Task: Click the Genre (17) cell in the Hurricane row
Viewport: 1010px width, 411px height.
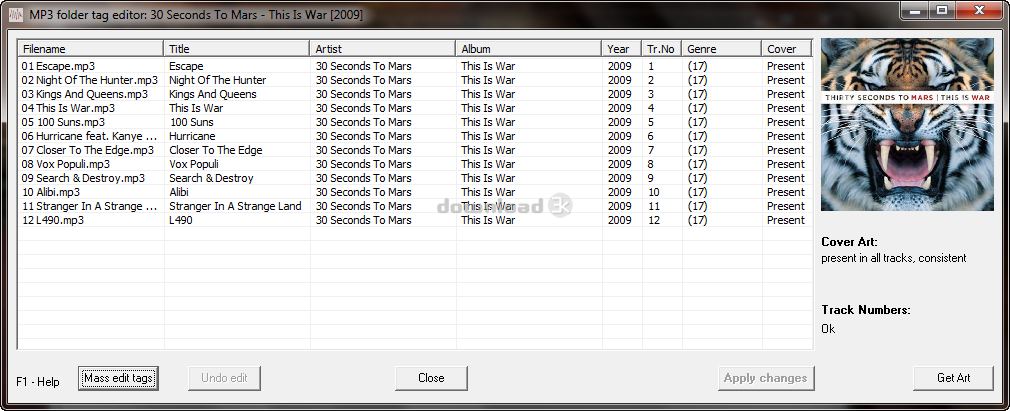Action: [x=697, y=137]
